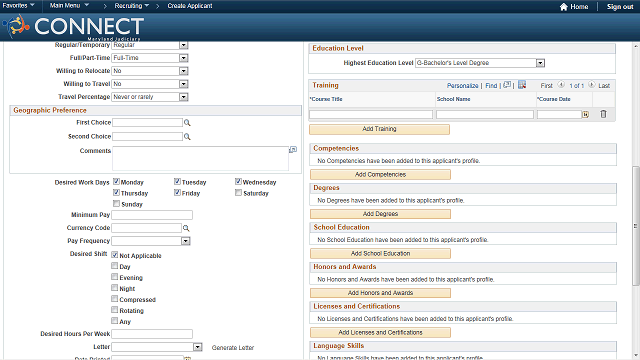Screen dimensions: 640x360
Task: Open Favorites menu
Action: tap(18, 5)
